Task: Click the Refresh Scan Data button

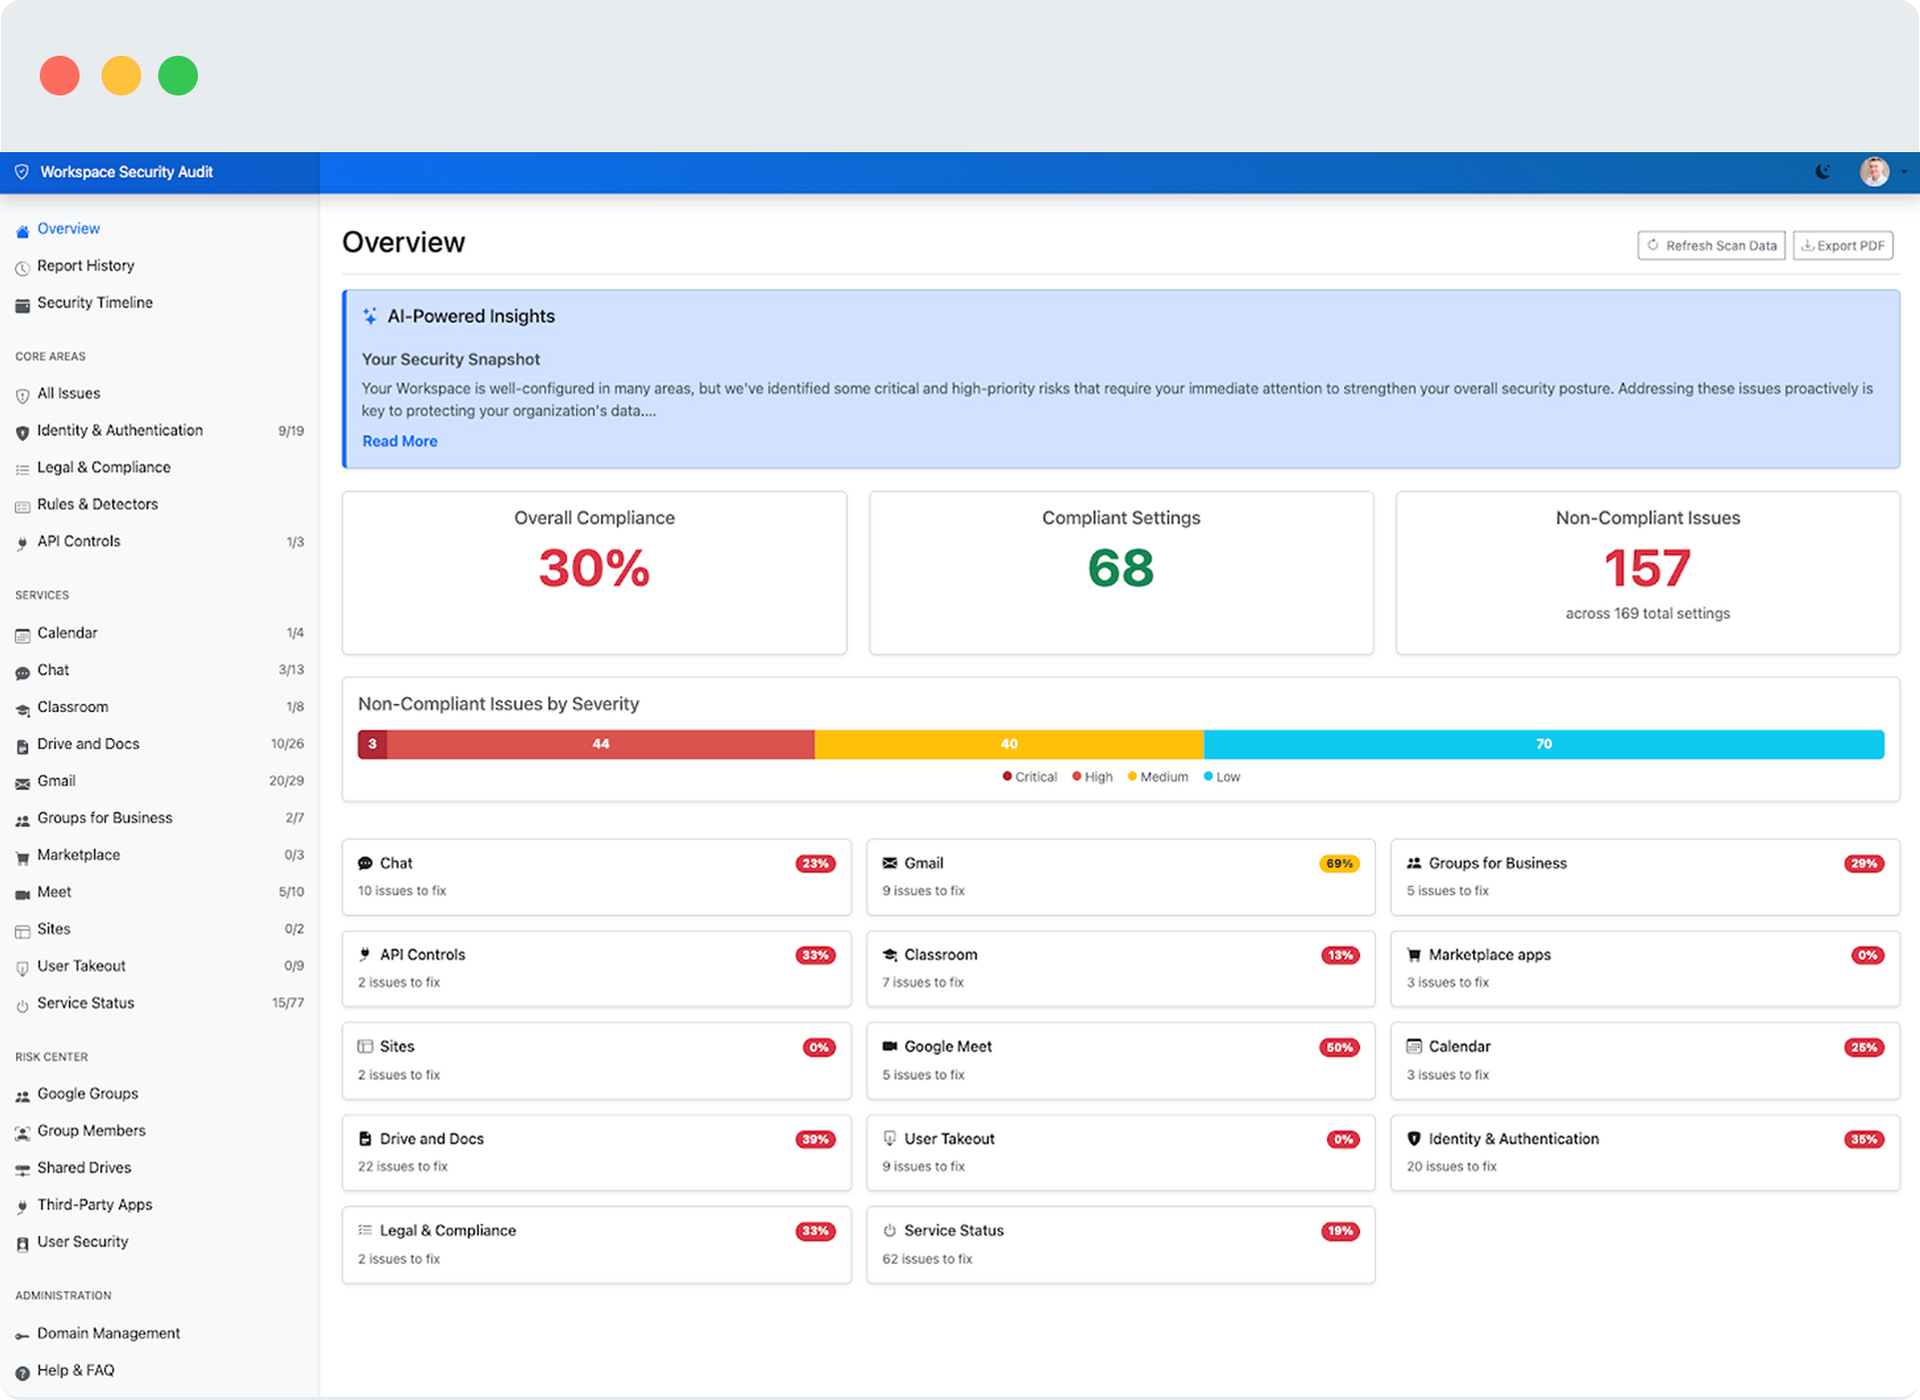Action: tap(1710, 245)
